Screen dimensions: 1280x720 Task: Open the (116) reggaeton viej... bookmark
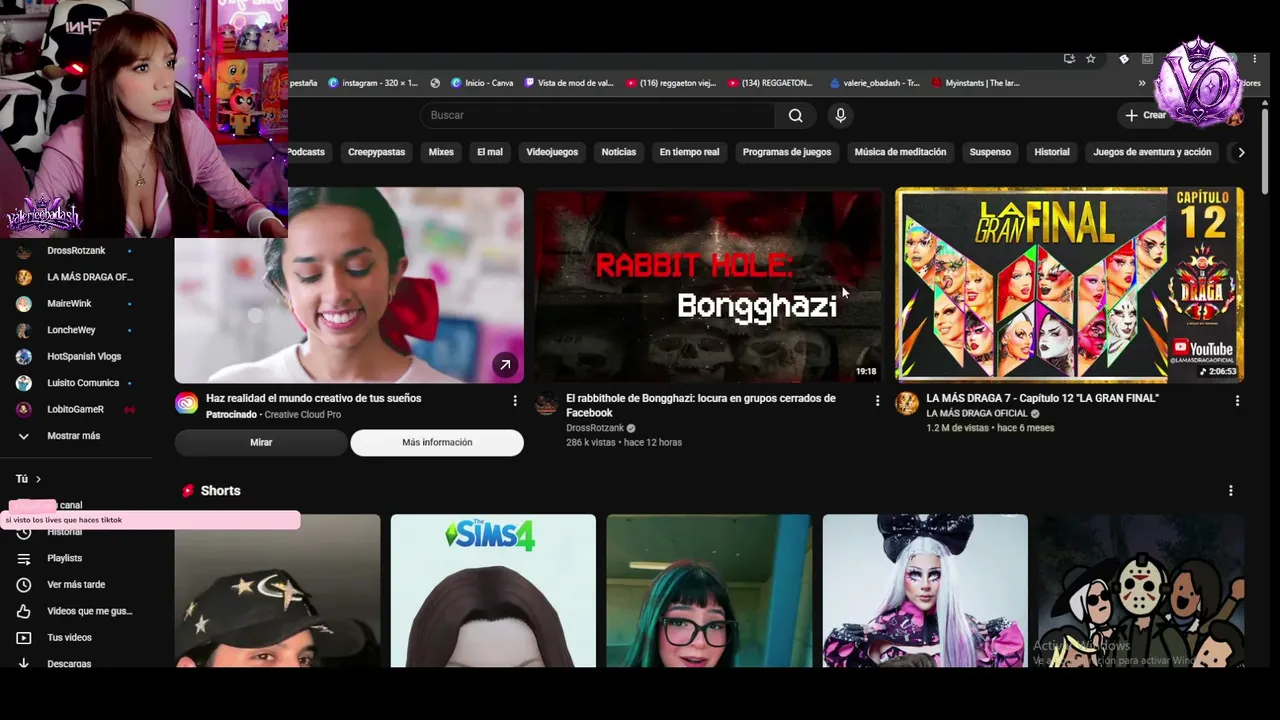[x=671, y=83]
